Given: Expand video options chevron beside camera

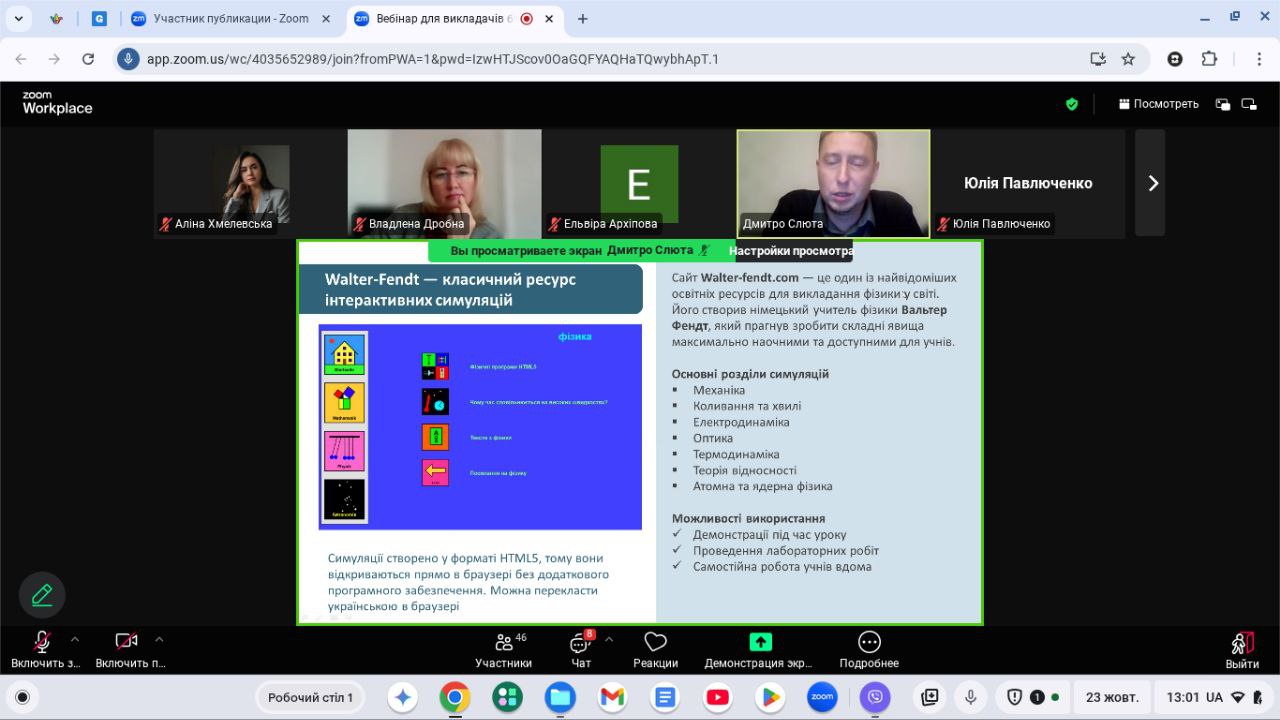Looking at the screenshot, I should [159, 639].
